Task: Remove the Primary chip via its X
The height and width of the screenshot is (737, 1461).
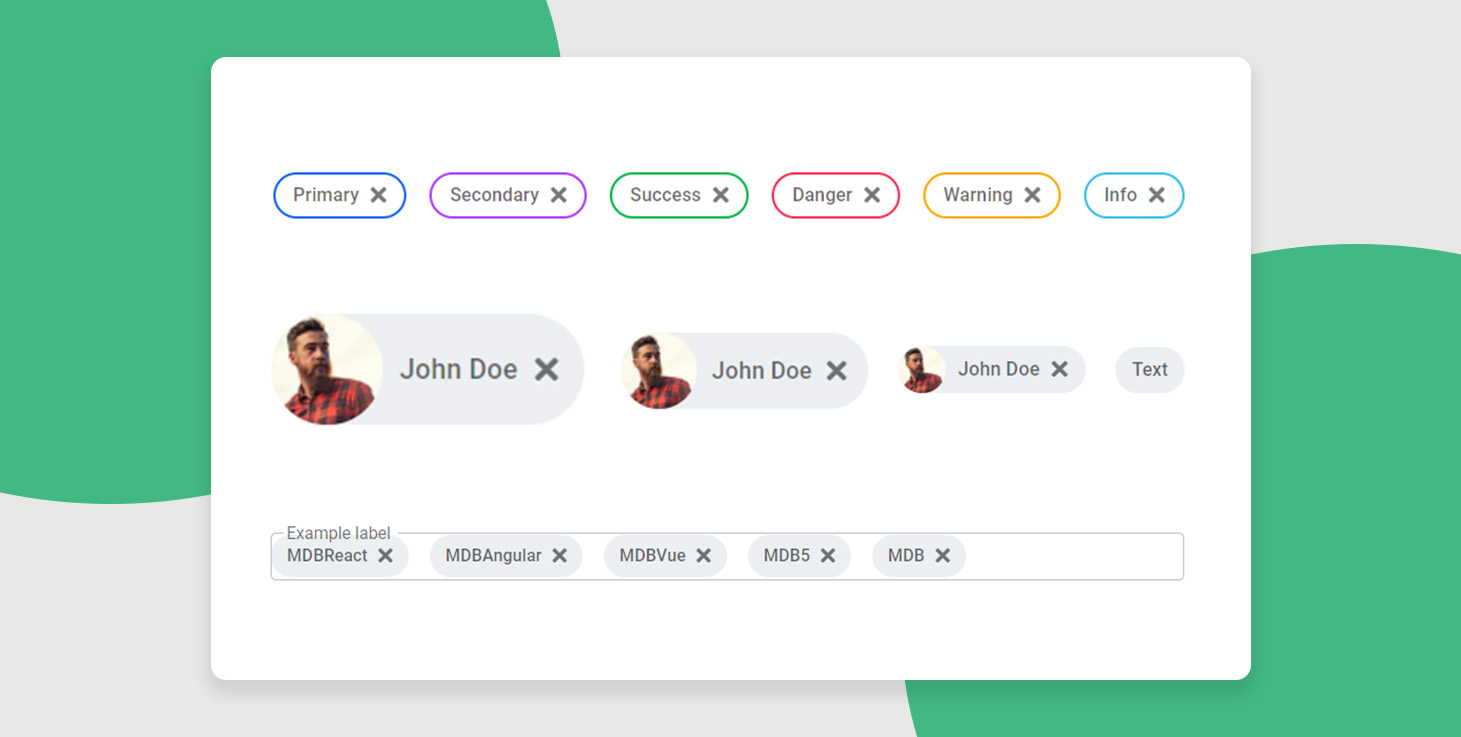Action: click(378, 195)
